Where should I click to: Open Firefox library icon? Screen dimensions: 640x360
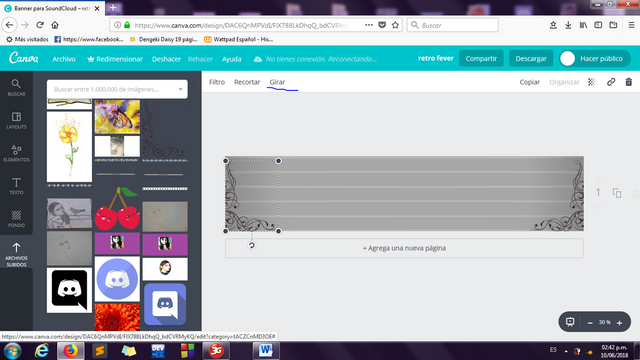(583, 25)
